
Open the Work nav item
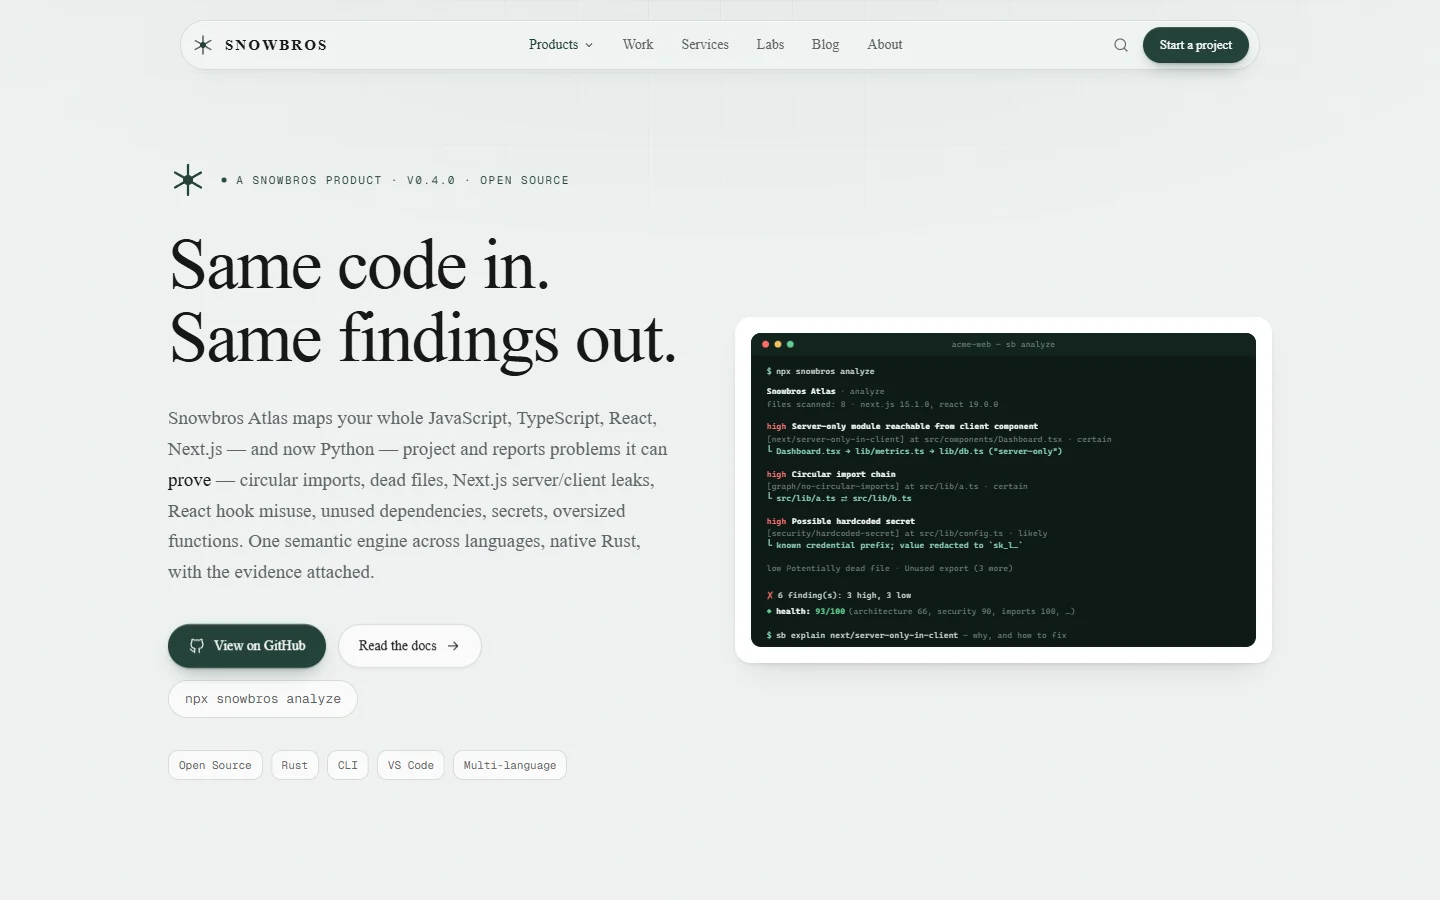pyautogui.click(x=638, y=45)
